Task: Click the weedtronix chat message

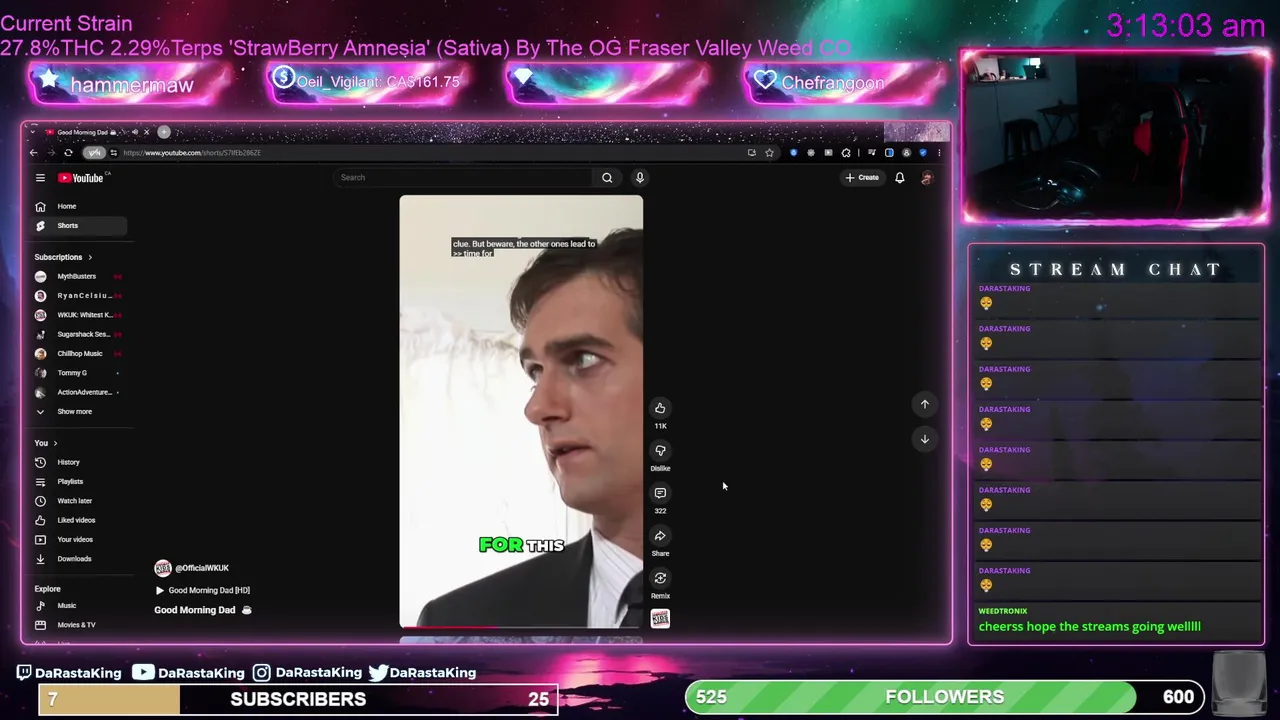Action: [1089, 627]
